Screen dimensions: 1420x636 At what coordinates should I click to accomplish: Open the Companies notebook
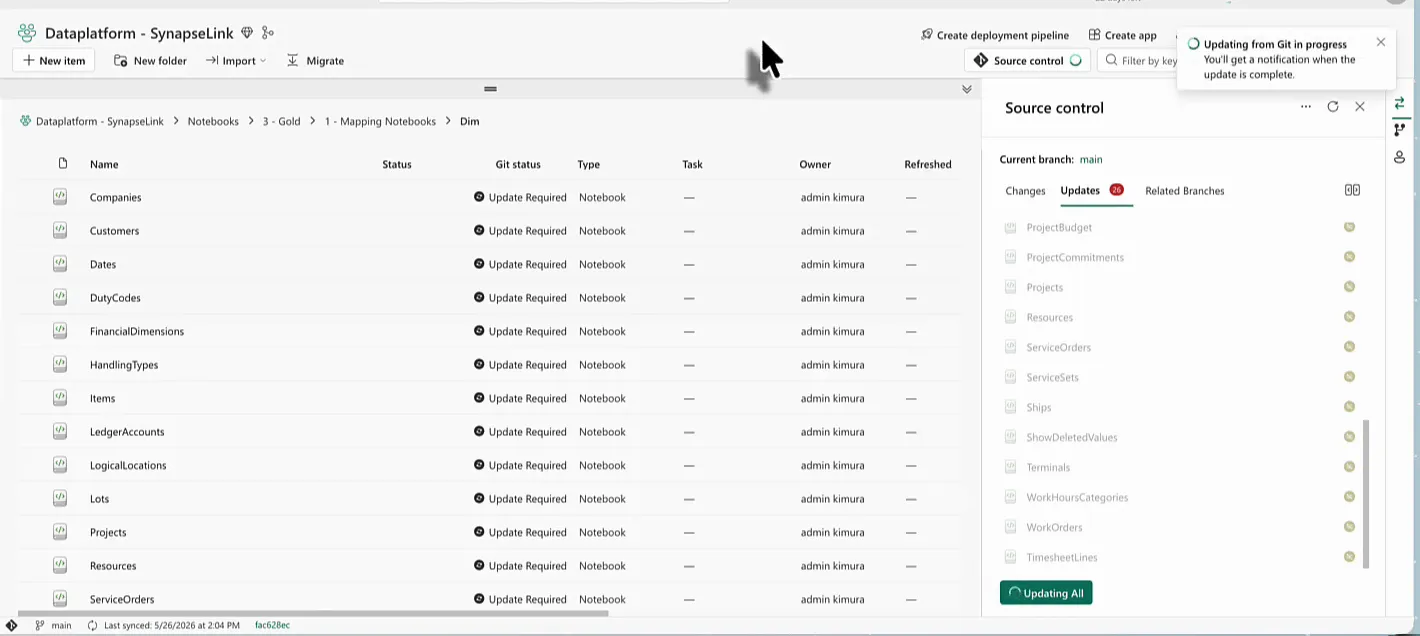[115, 197]
